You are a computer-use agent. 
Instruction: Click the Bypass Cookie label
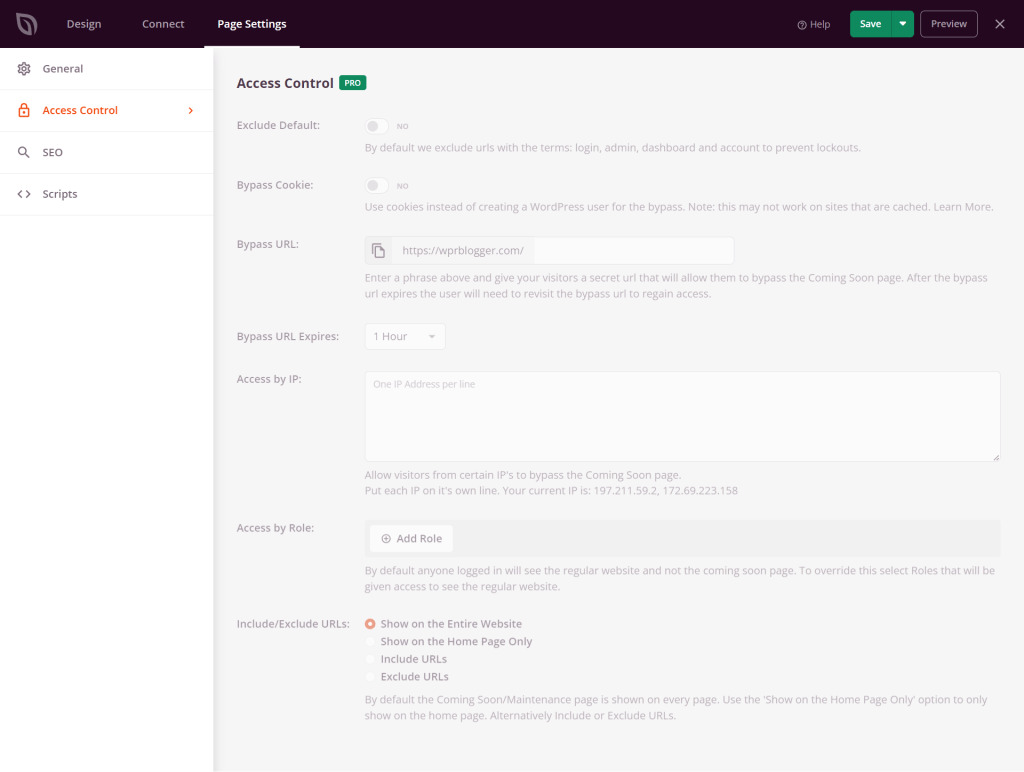[x=275, y=185]
